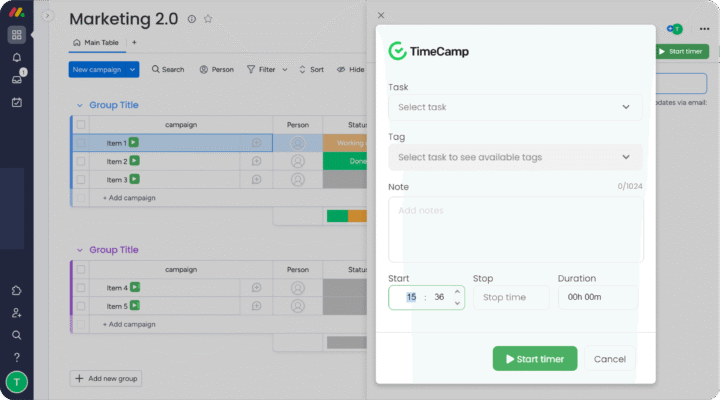The width and height of the screenshot is (720, 400).
Task: Assign person avatar for Item 5
Action: tap(298, 306)
